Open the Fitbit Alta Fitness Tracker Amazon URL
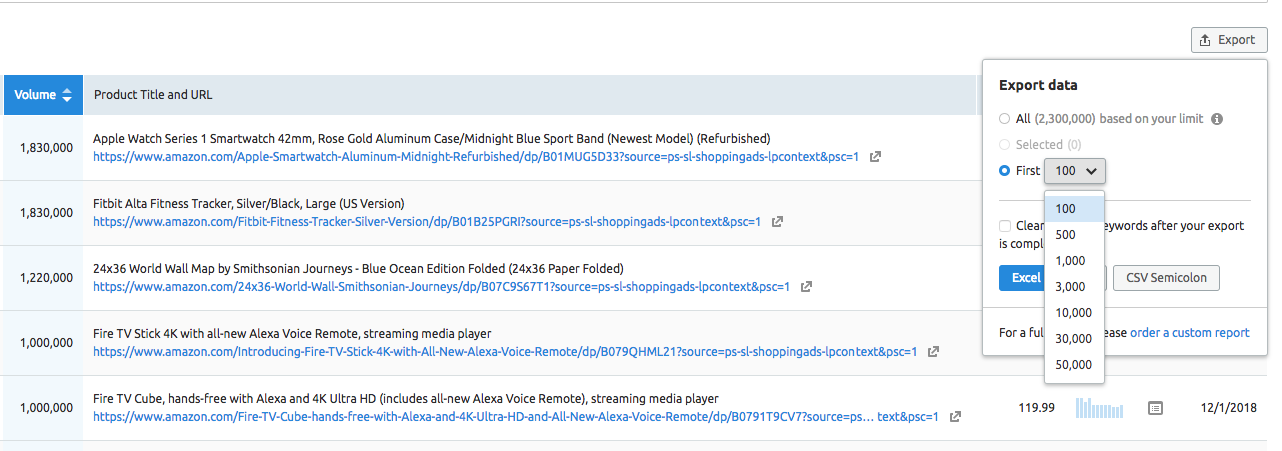 427,222
